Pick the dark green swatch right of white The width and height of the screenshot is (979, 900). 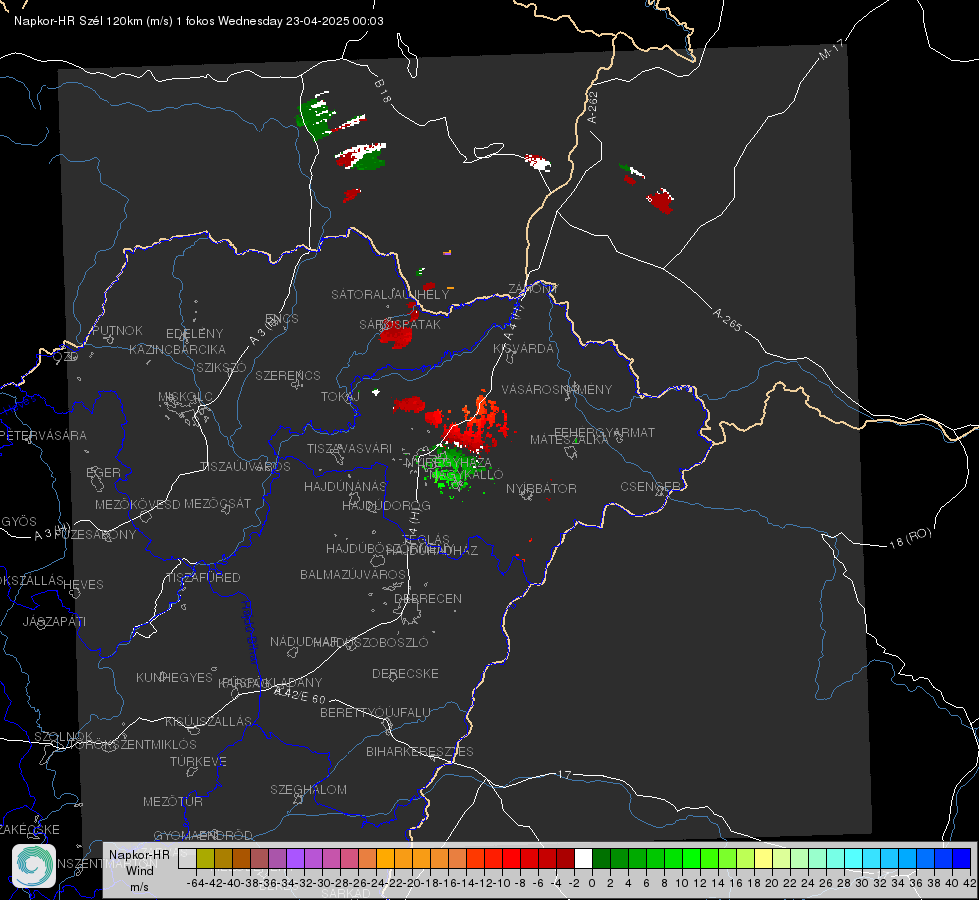point(601,858)
